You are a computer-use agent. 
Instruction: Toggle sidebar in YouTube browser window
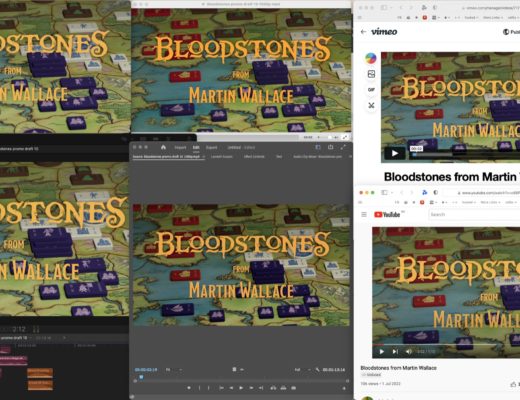(x=384, y=192)
